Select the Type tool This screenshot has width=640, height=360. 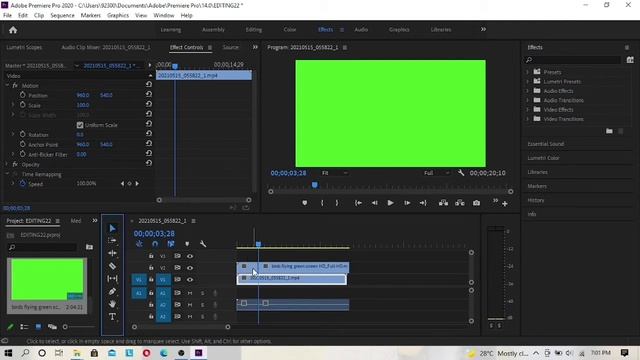pyautogui.click(x=112, y=317)
